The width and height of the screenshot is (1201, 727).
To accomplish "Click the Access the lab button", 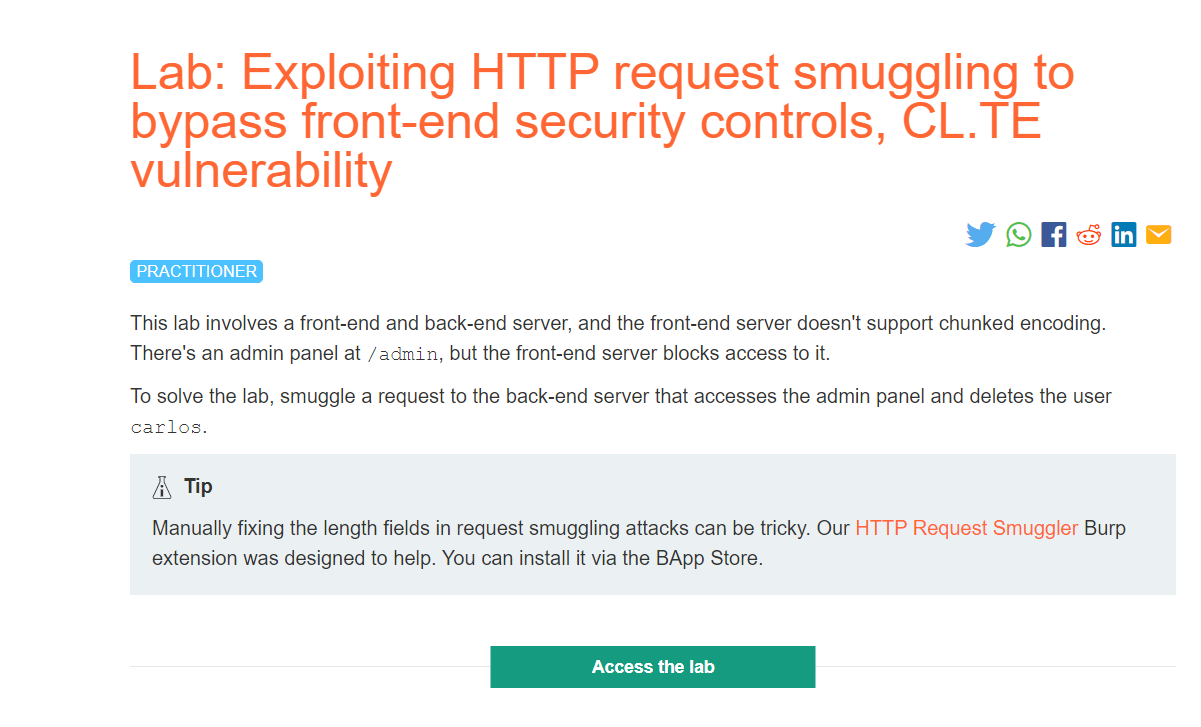I will pos(652,666).
